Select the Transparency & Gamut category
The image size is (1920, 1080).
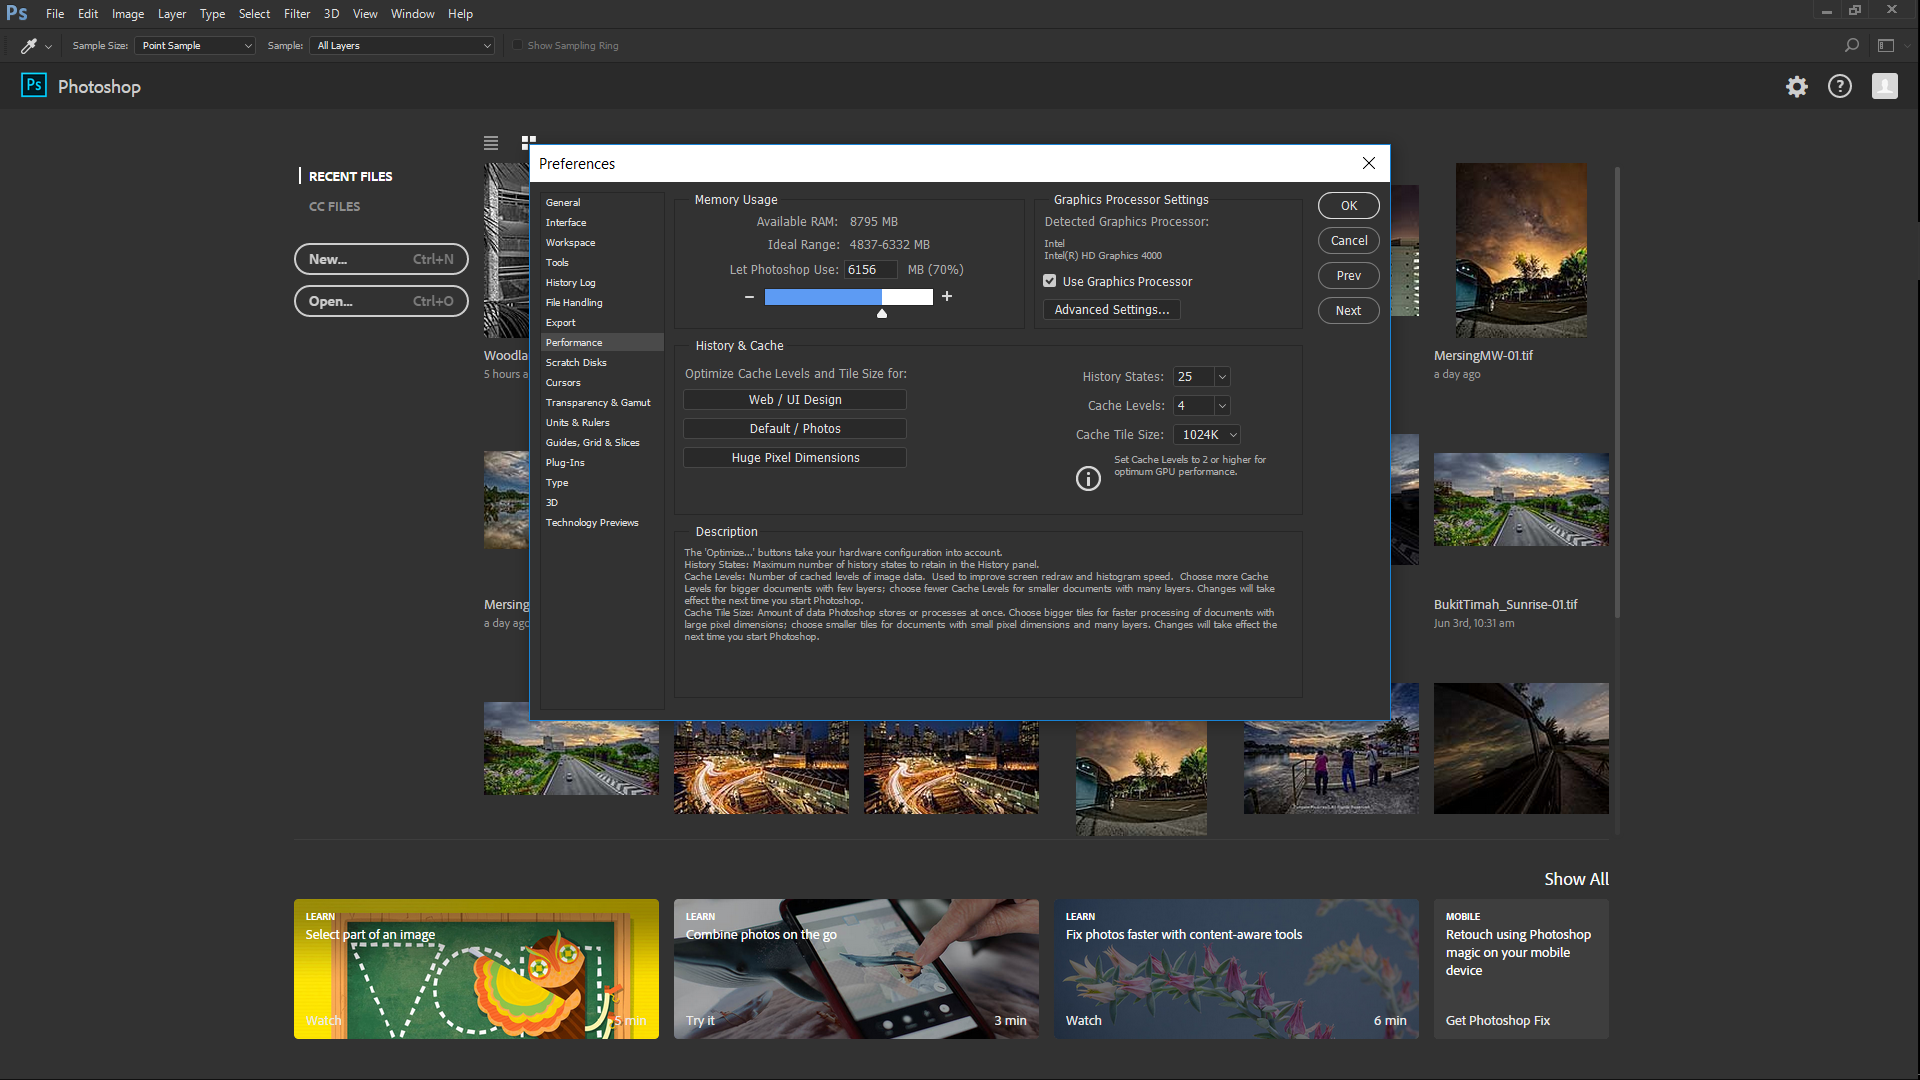(x=603, y=402)
